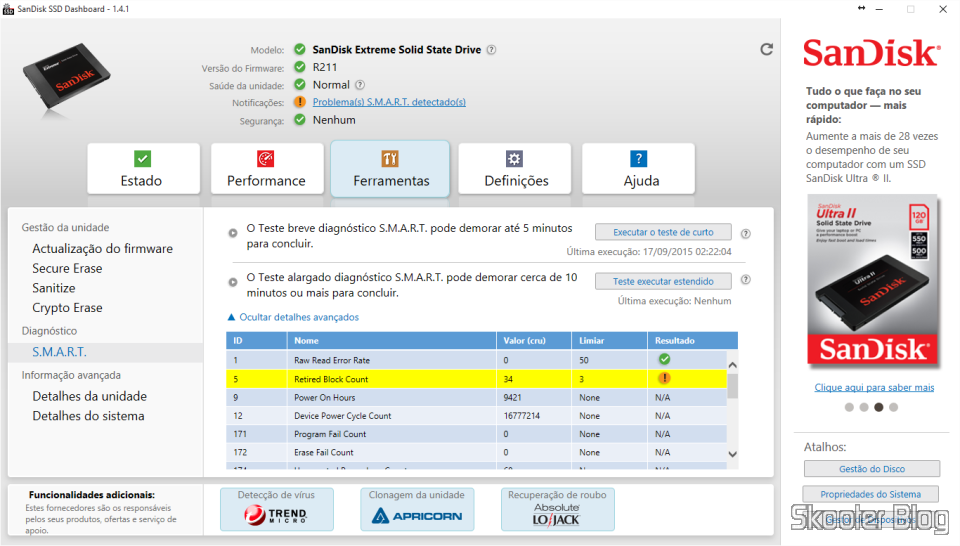The height and width of the screenshot is (546, 960).
Task: Click the Limiar column header
Action: coord(609,340)
